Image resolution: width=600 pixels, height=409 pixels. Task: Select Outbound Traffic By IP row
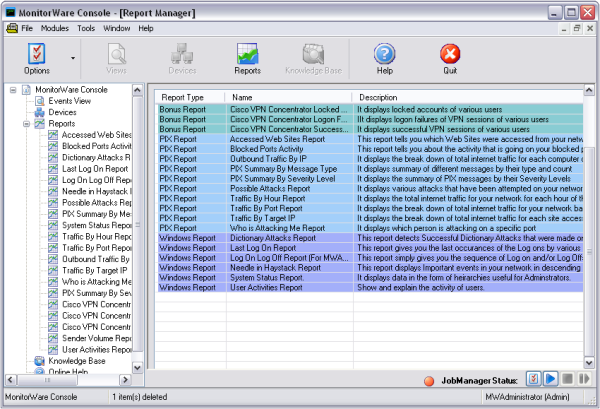pos(370,159)
